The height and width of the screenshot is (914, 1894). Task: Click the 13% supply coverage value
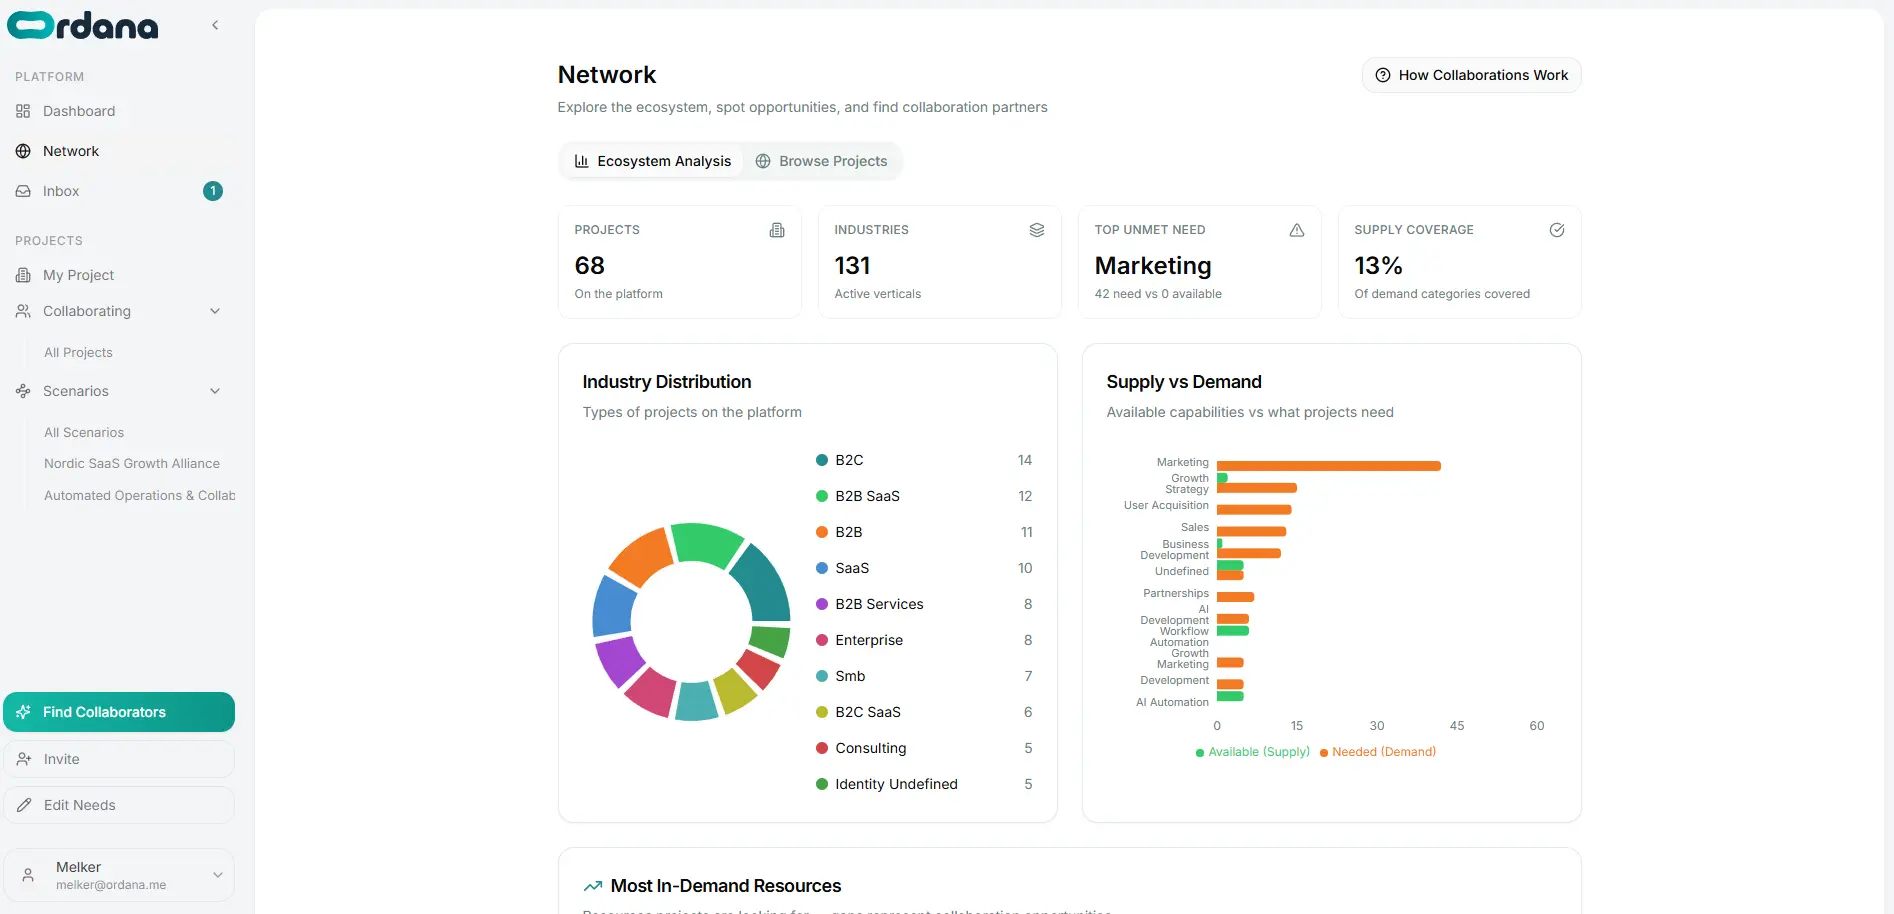click(1379, 266)
